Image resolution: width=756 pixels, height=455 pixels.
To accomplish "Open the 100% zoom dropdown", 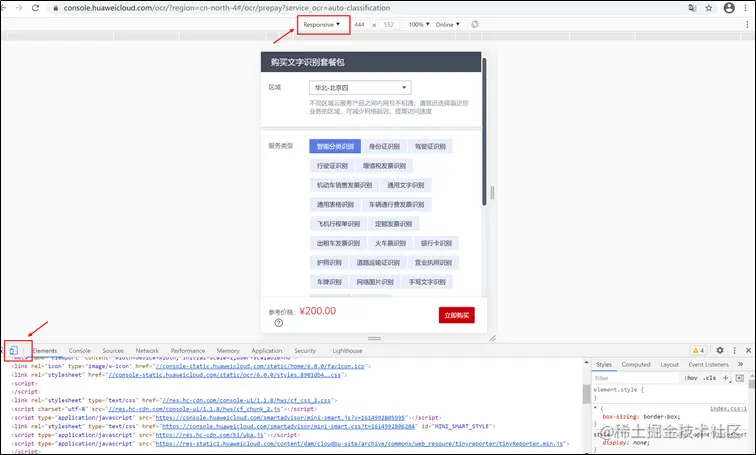I will coord(418,24).
